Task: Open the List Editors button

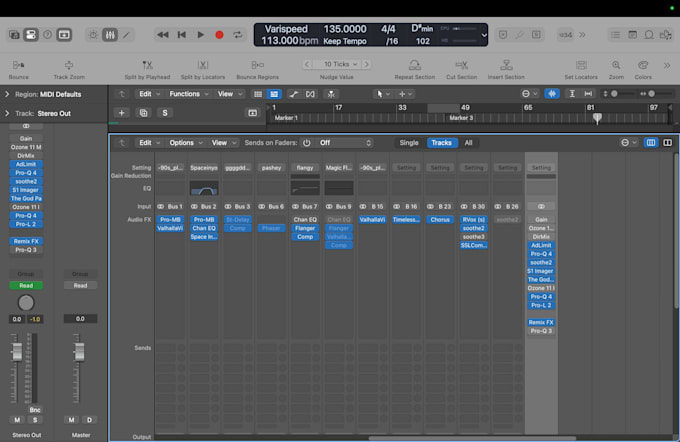Action: [x=615, y=35]
